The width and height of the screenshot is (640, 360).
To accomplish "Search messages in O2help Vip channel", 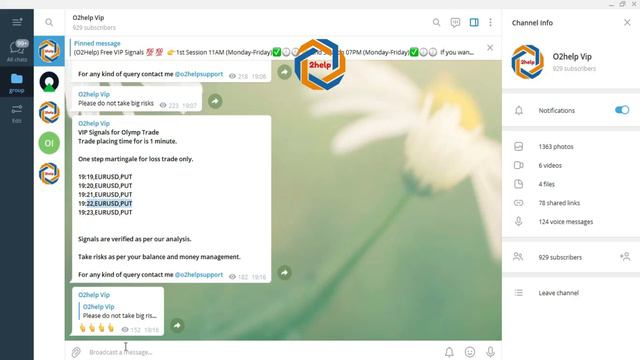I will pos(436,22).
